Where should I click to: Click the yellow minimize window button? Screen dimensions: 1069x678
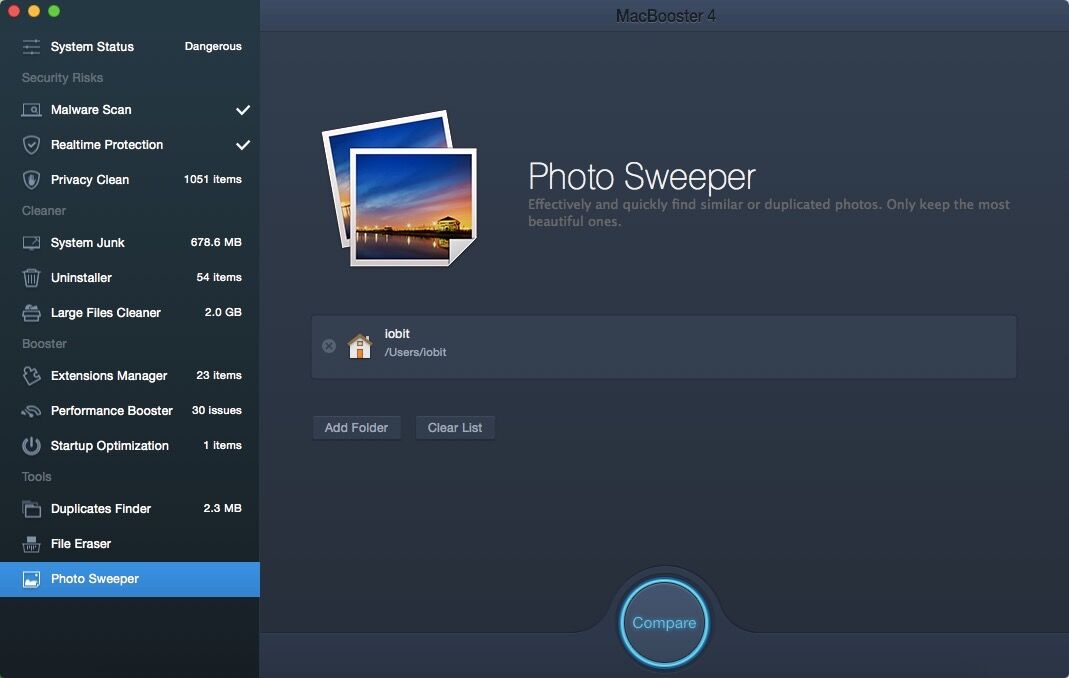(33, 11)
